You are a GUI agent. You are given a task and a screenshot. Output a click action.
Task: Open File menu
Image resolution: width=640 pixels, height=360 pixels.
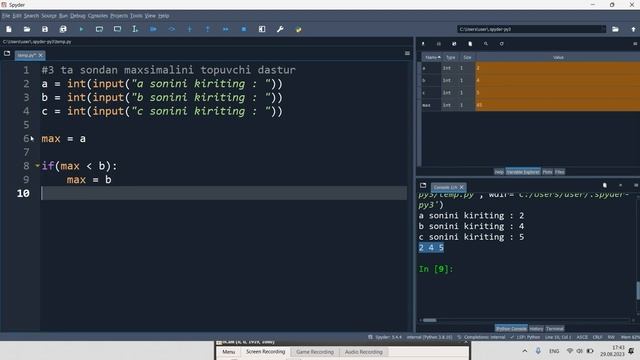pyautogui.click(x=6, y=16)
